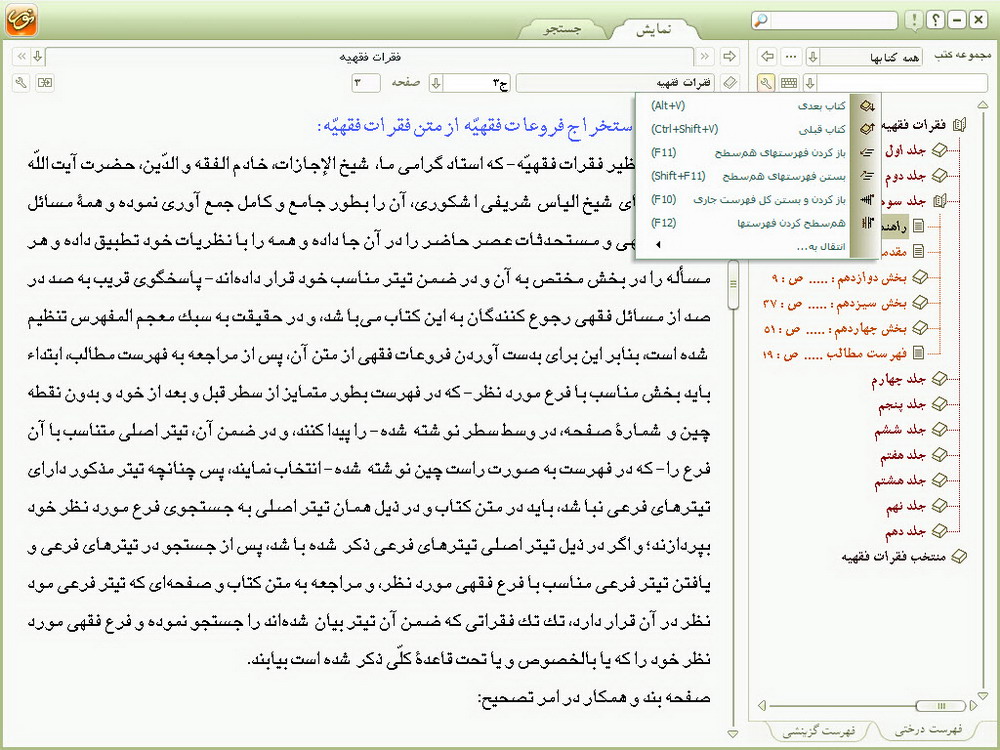Toggle the highlighted wrench tool above the tree
The width and height of the screenshot is (1000, 750).
click(766, 83)
